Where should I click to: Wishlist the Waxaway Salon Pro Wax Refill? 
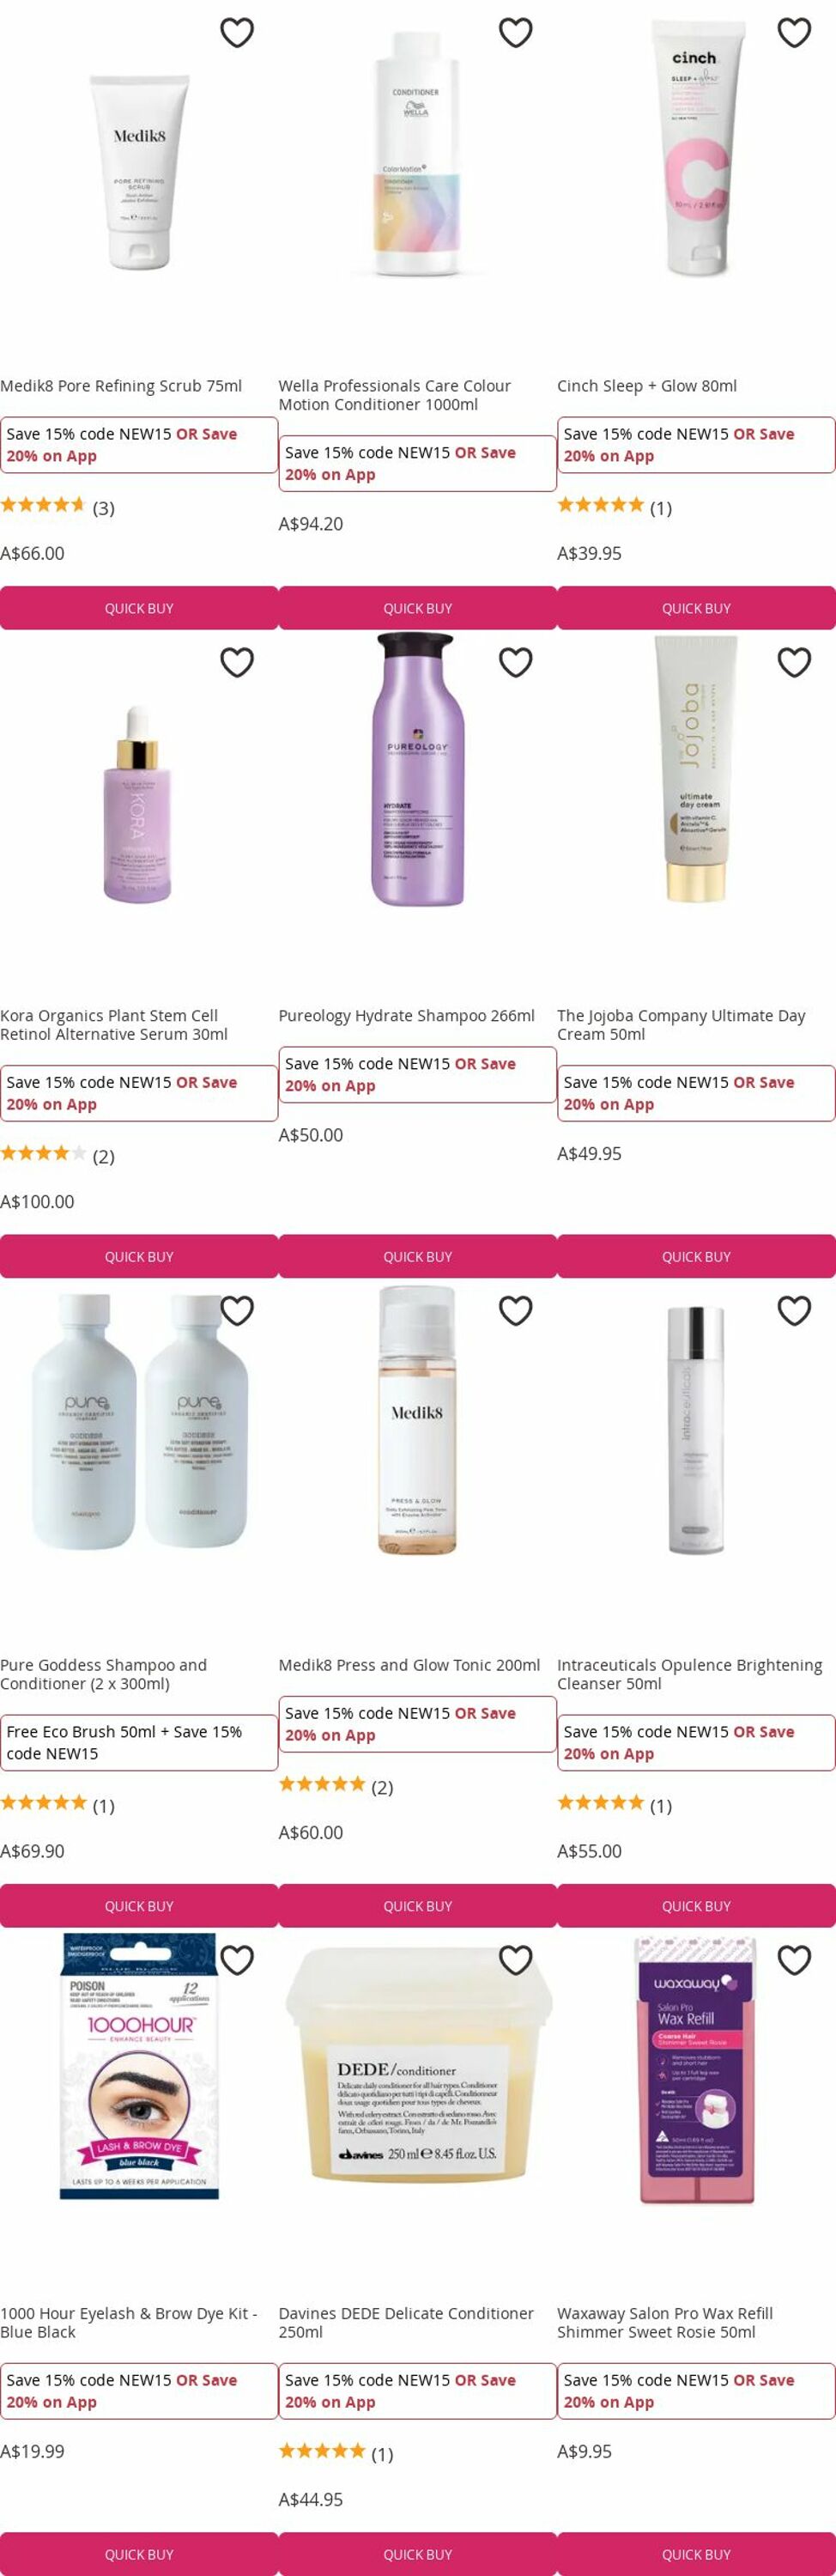point(794,1960)
